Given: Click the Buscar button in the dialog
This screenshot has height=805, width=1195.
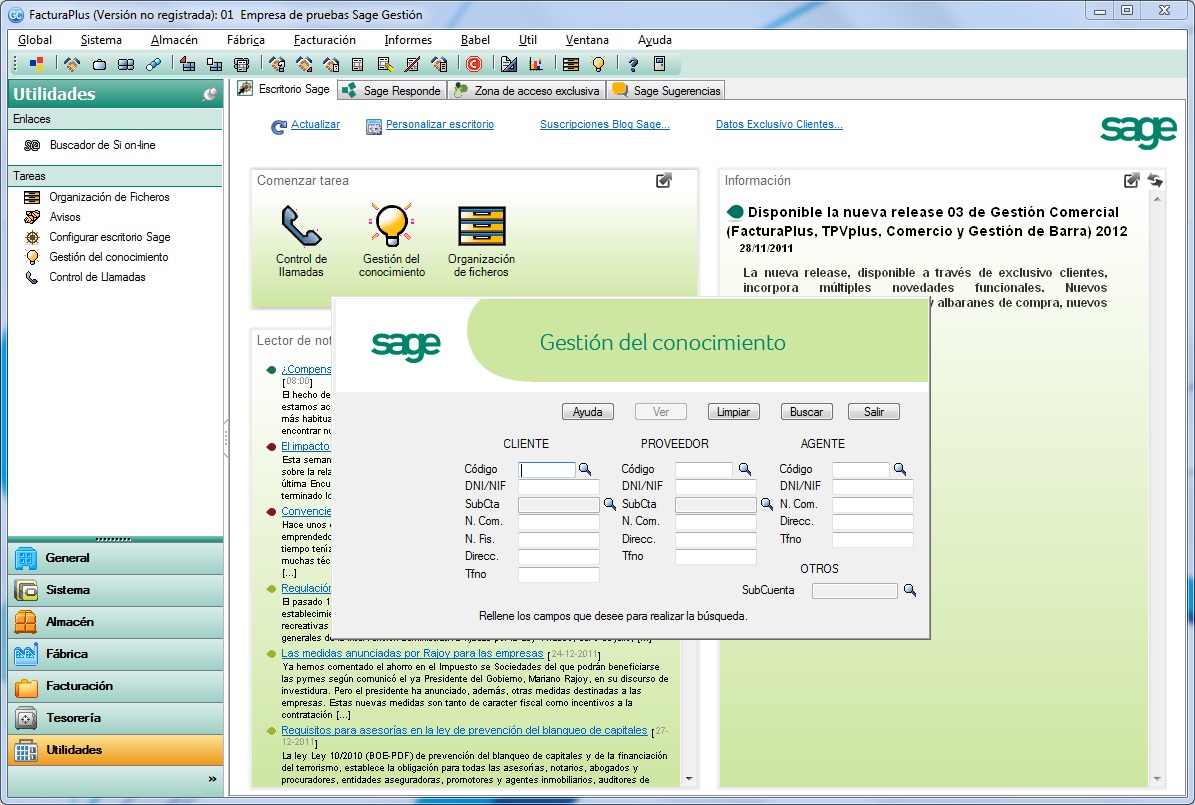Looking at the screenshot, I should [806, 412].
